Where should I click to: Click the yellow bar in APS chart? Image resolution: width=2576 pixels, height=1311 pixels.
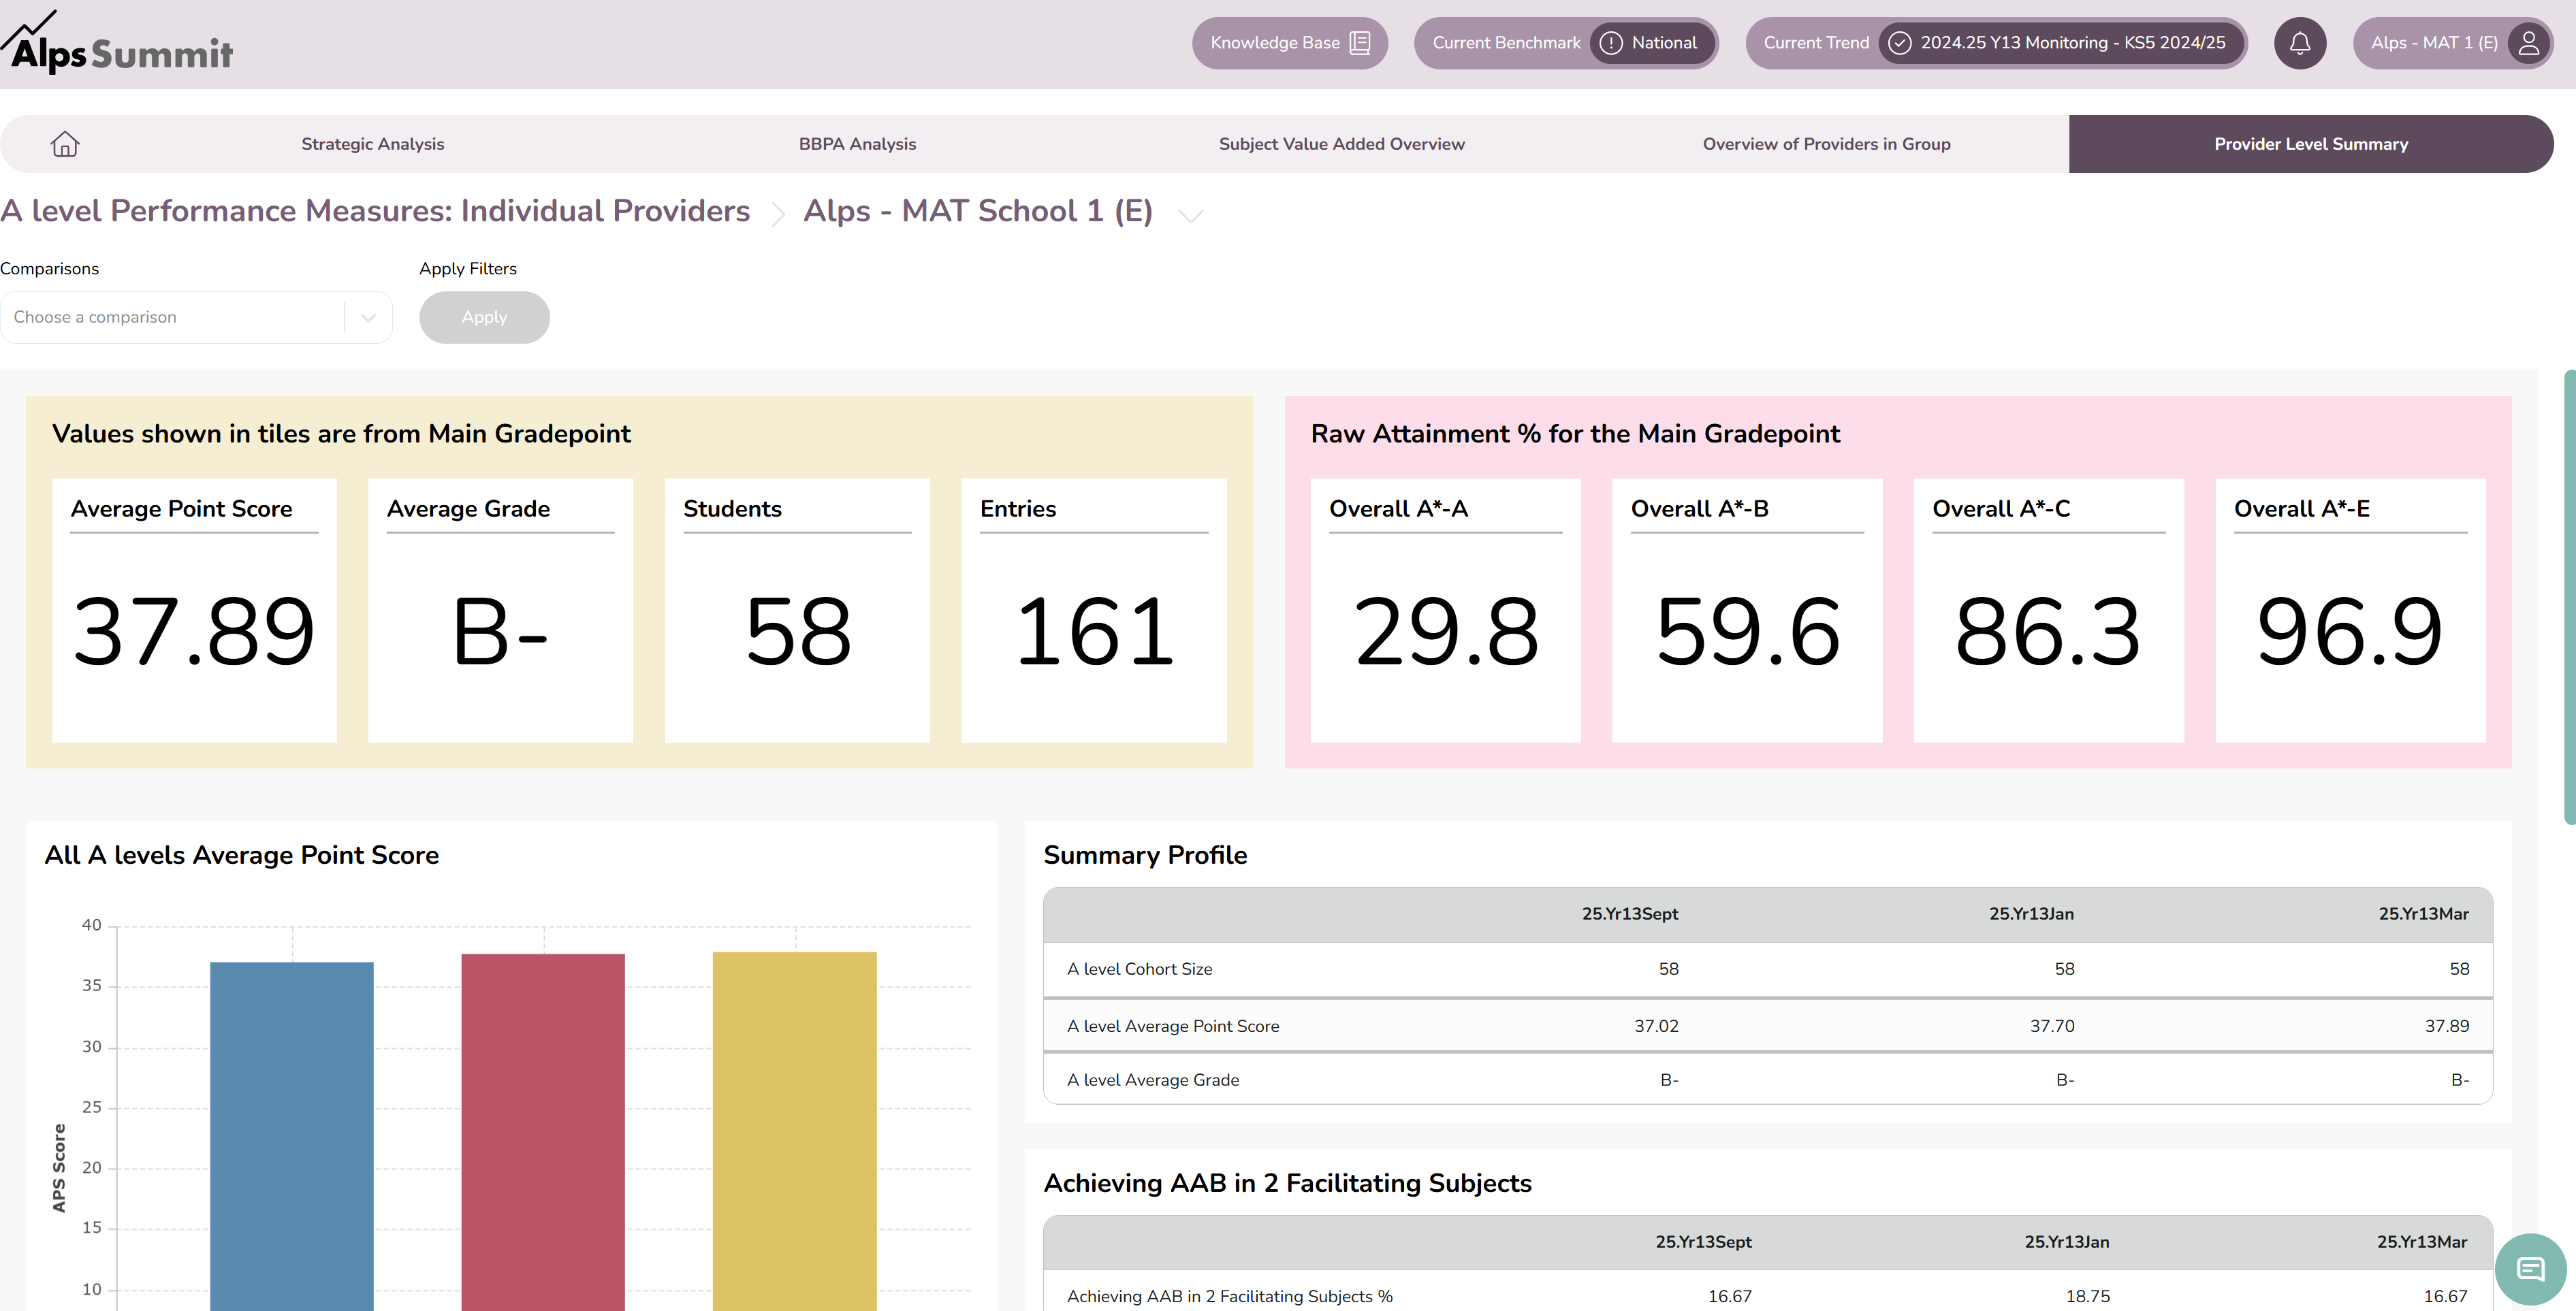pyautogui.click(x=794, y=1130)
